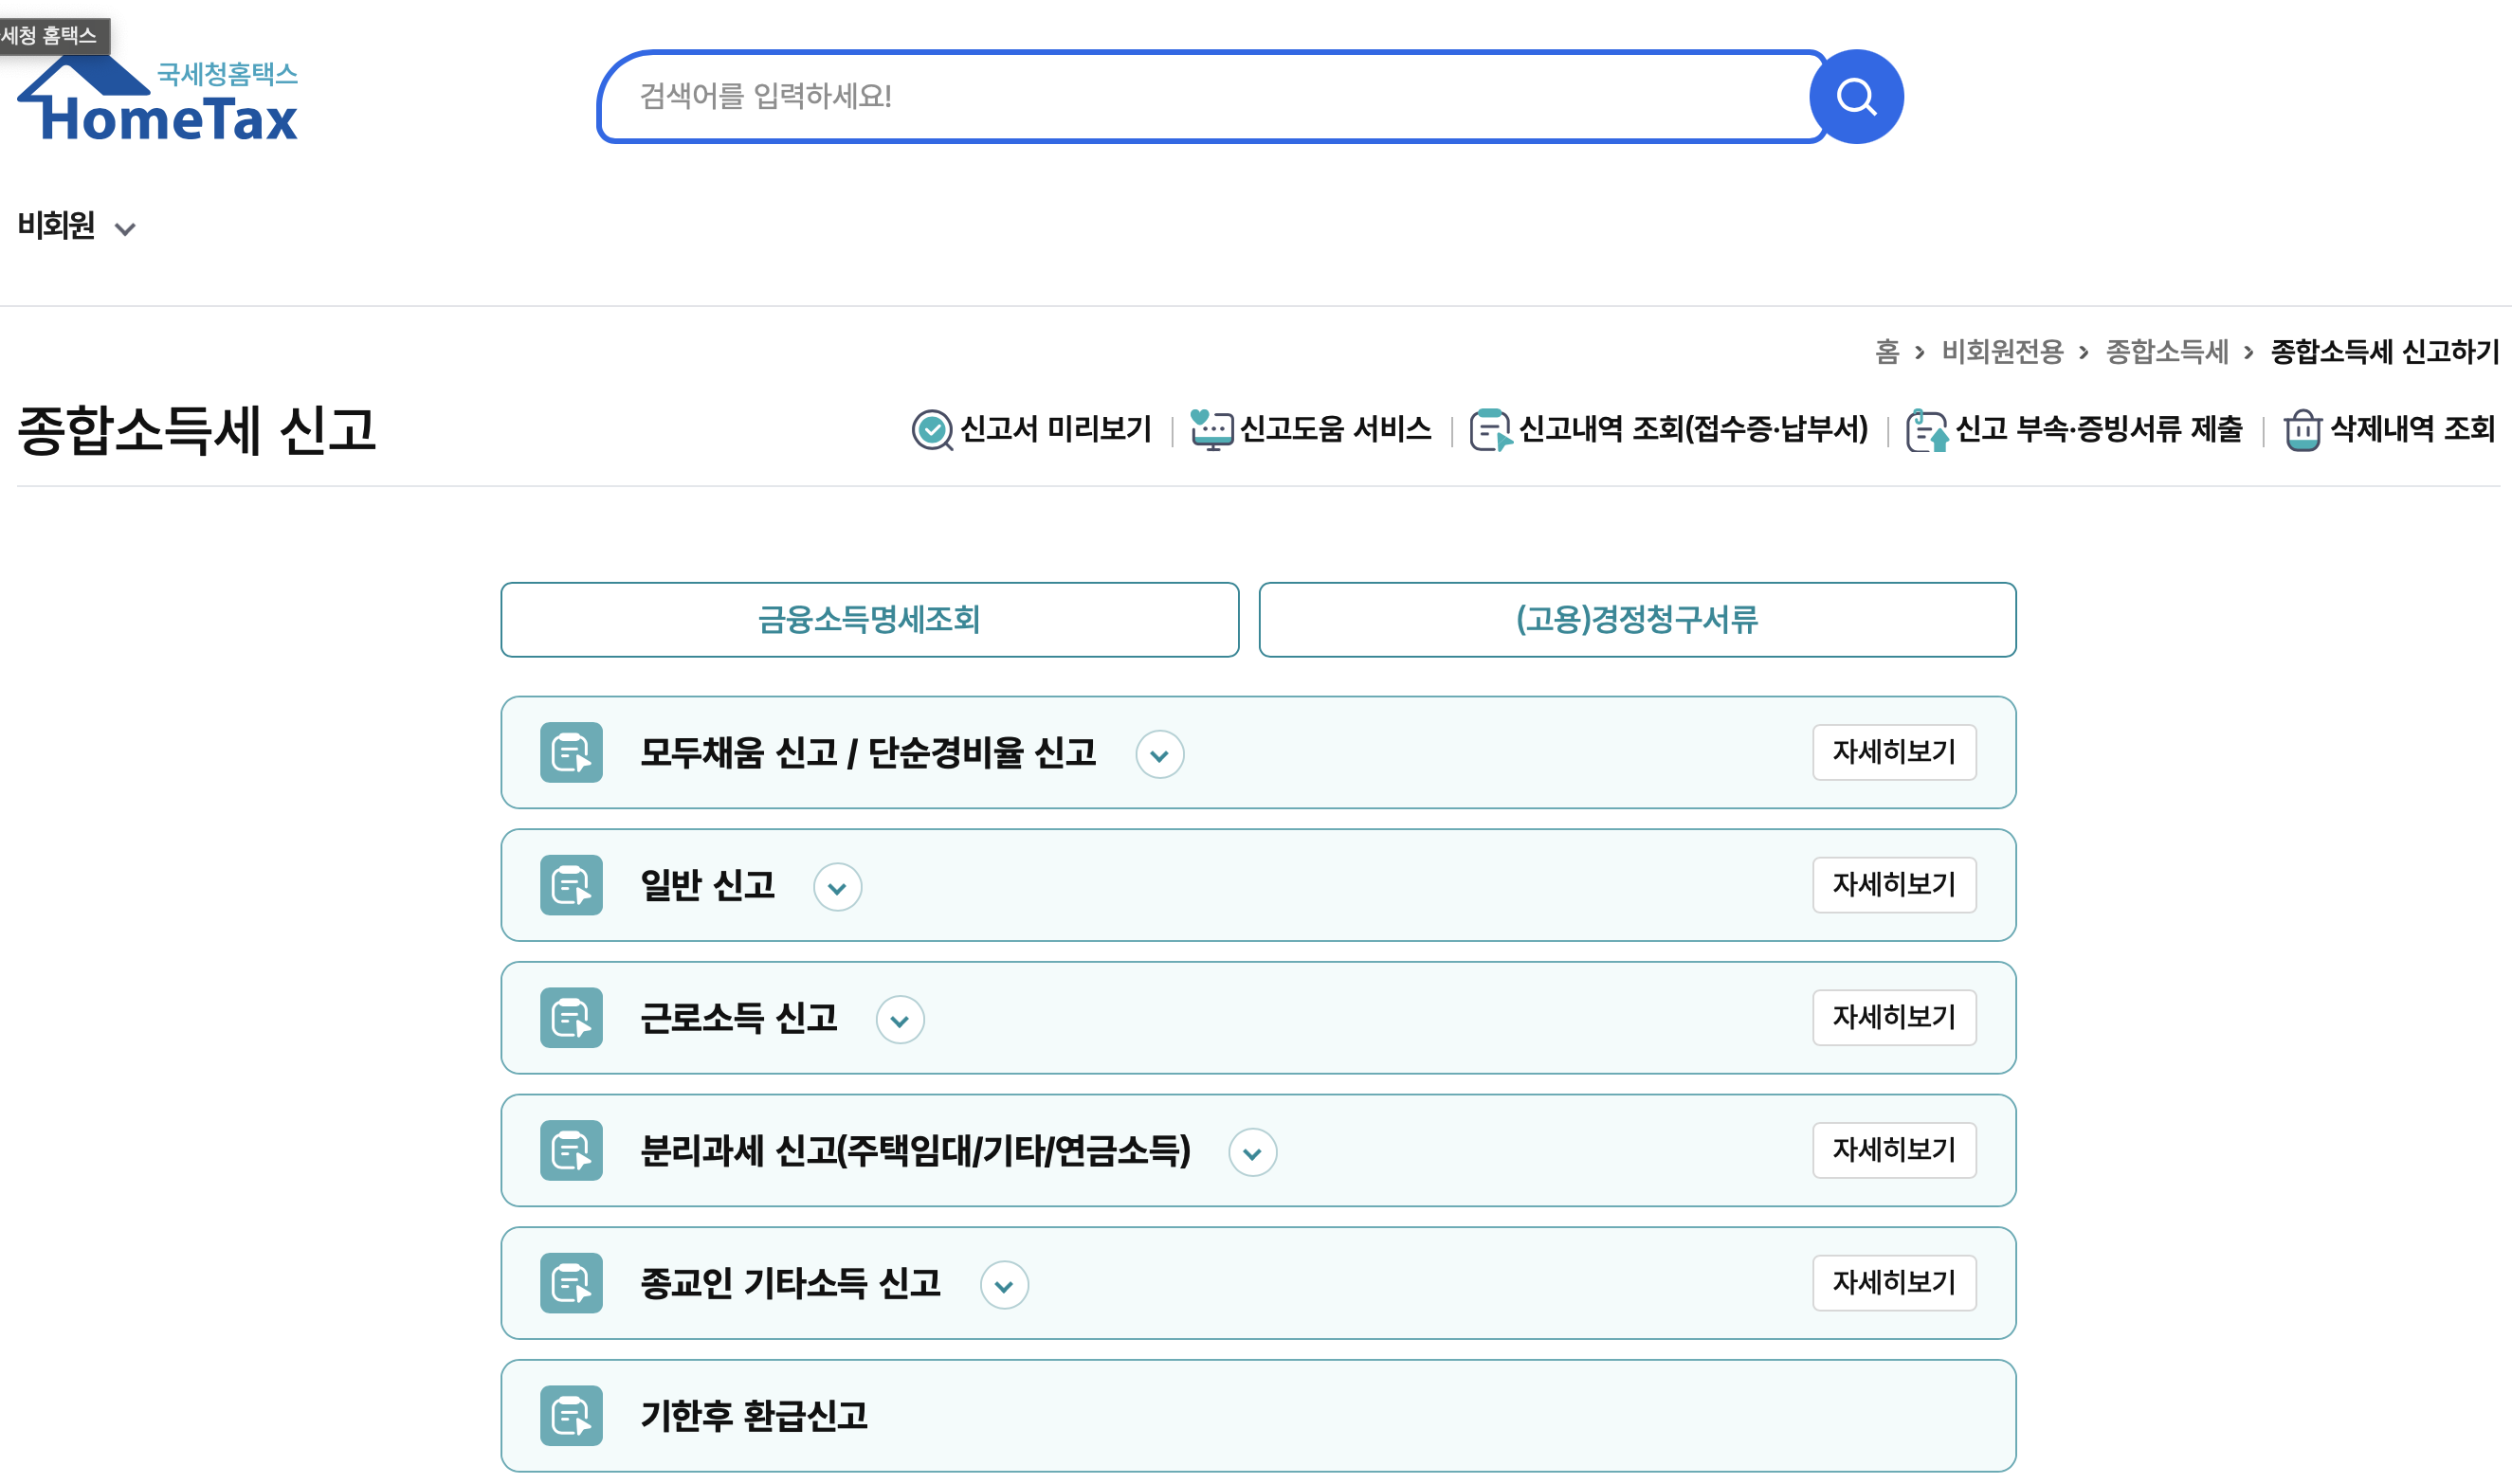Click 자세히보기 for 모두채움 신고

pos(1894,752)
